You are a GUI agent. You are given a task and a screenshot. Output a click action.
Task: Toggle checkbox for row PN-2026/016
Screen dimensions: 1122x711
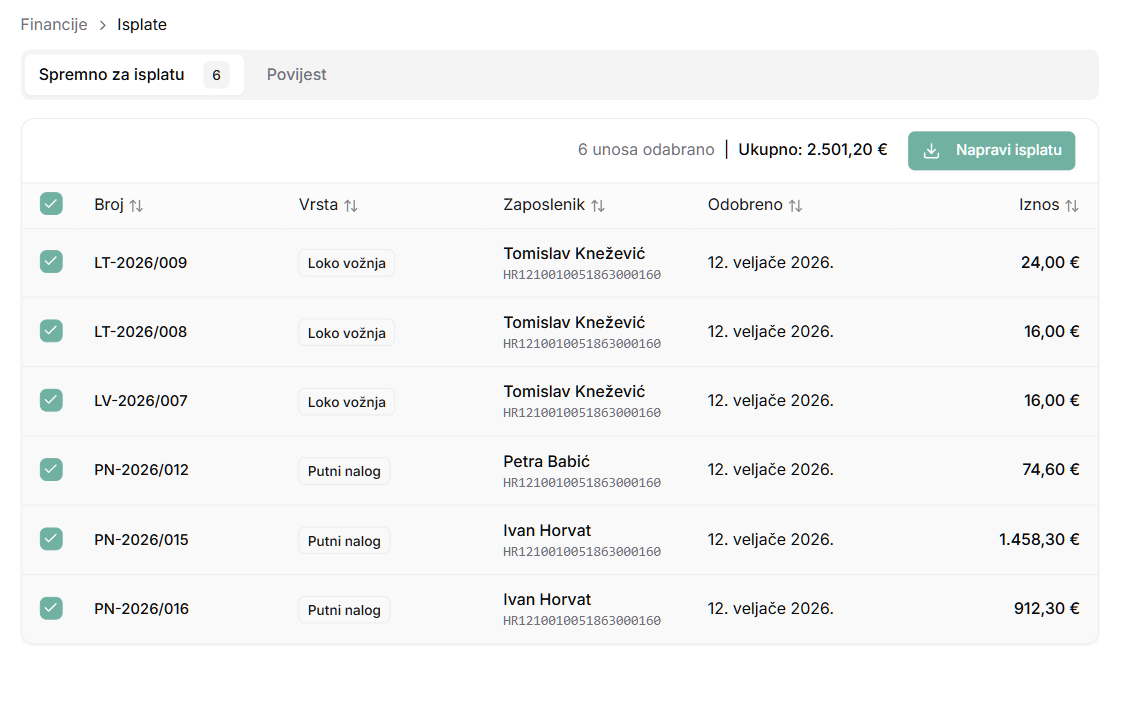(x=51, y=608)
